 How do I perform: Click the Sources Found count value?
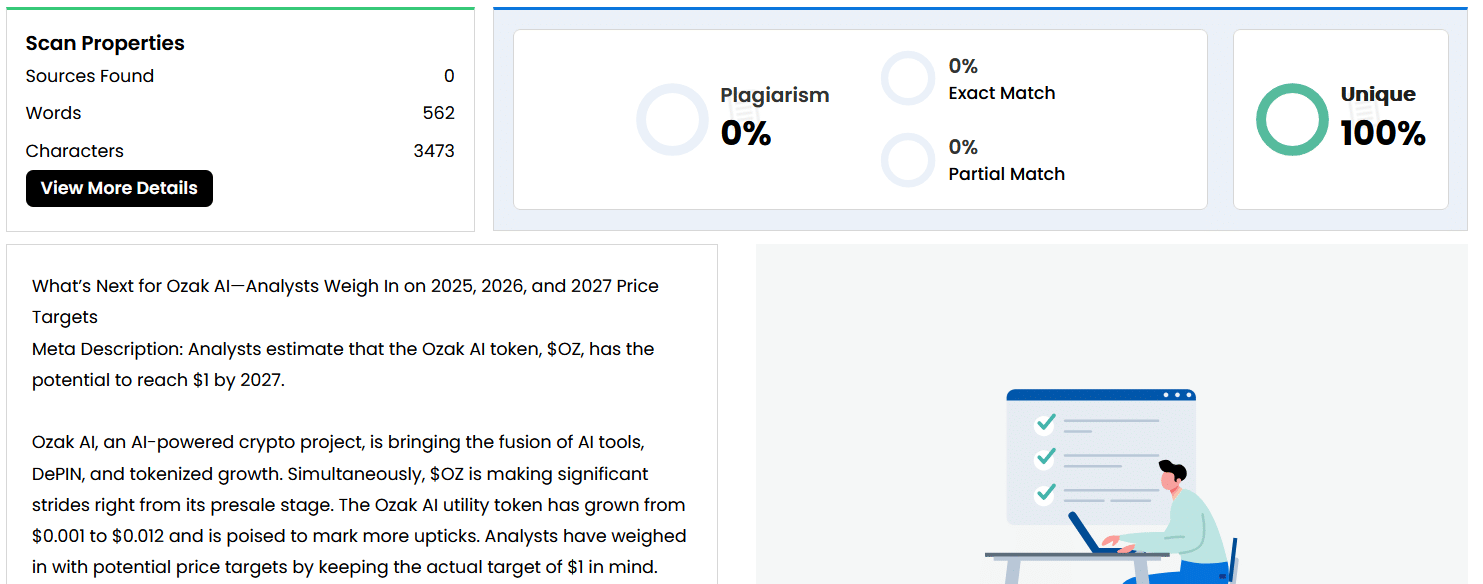[x=449, y=76]
